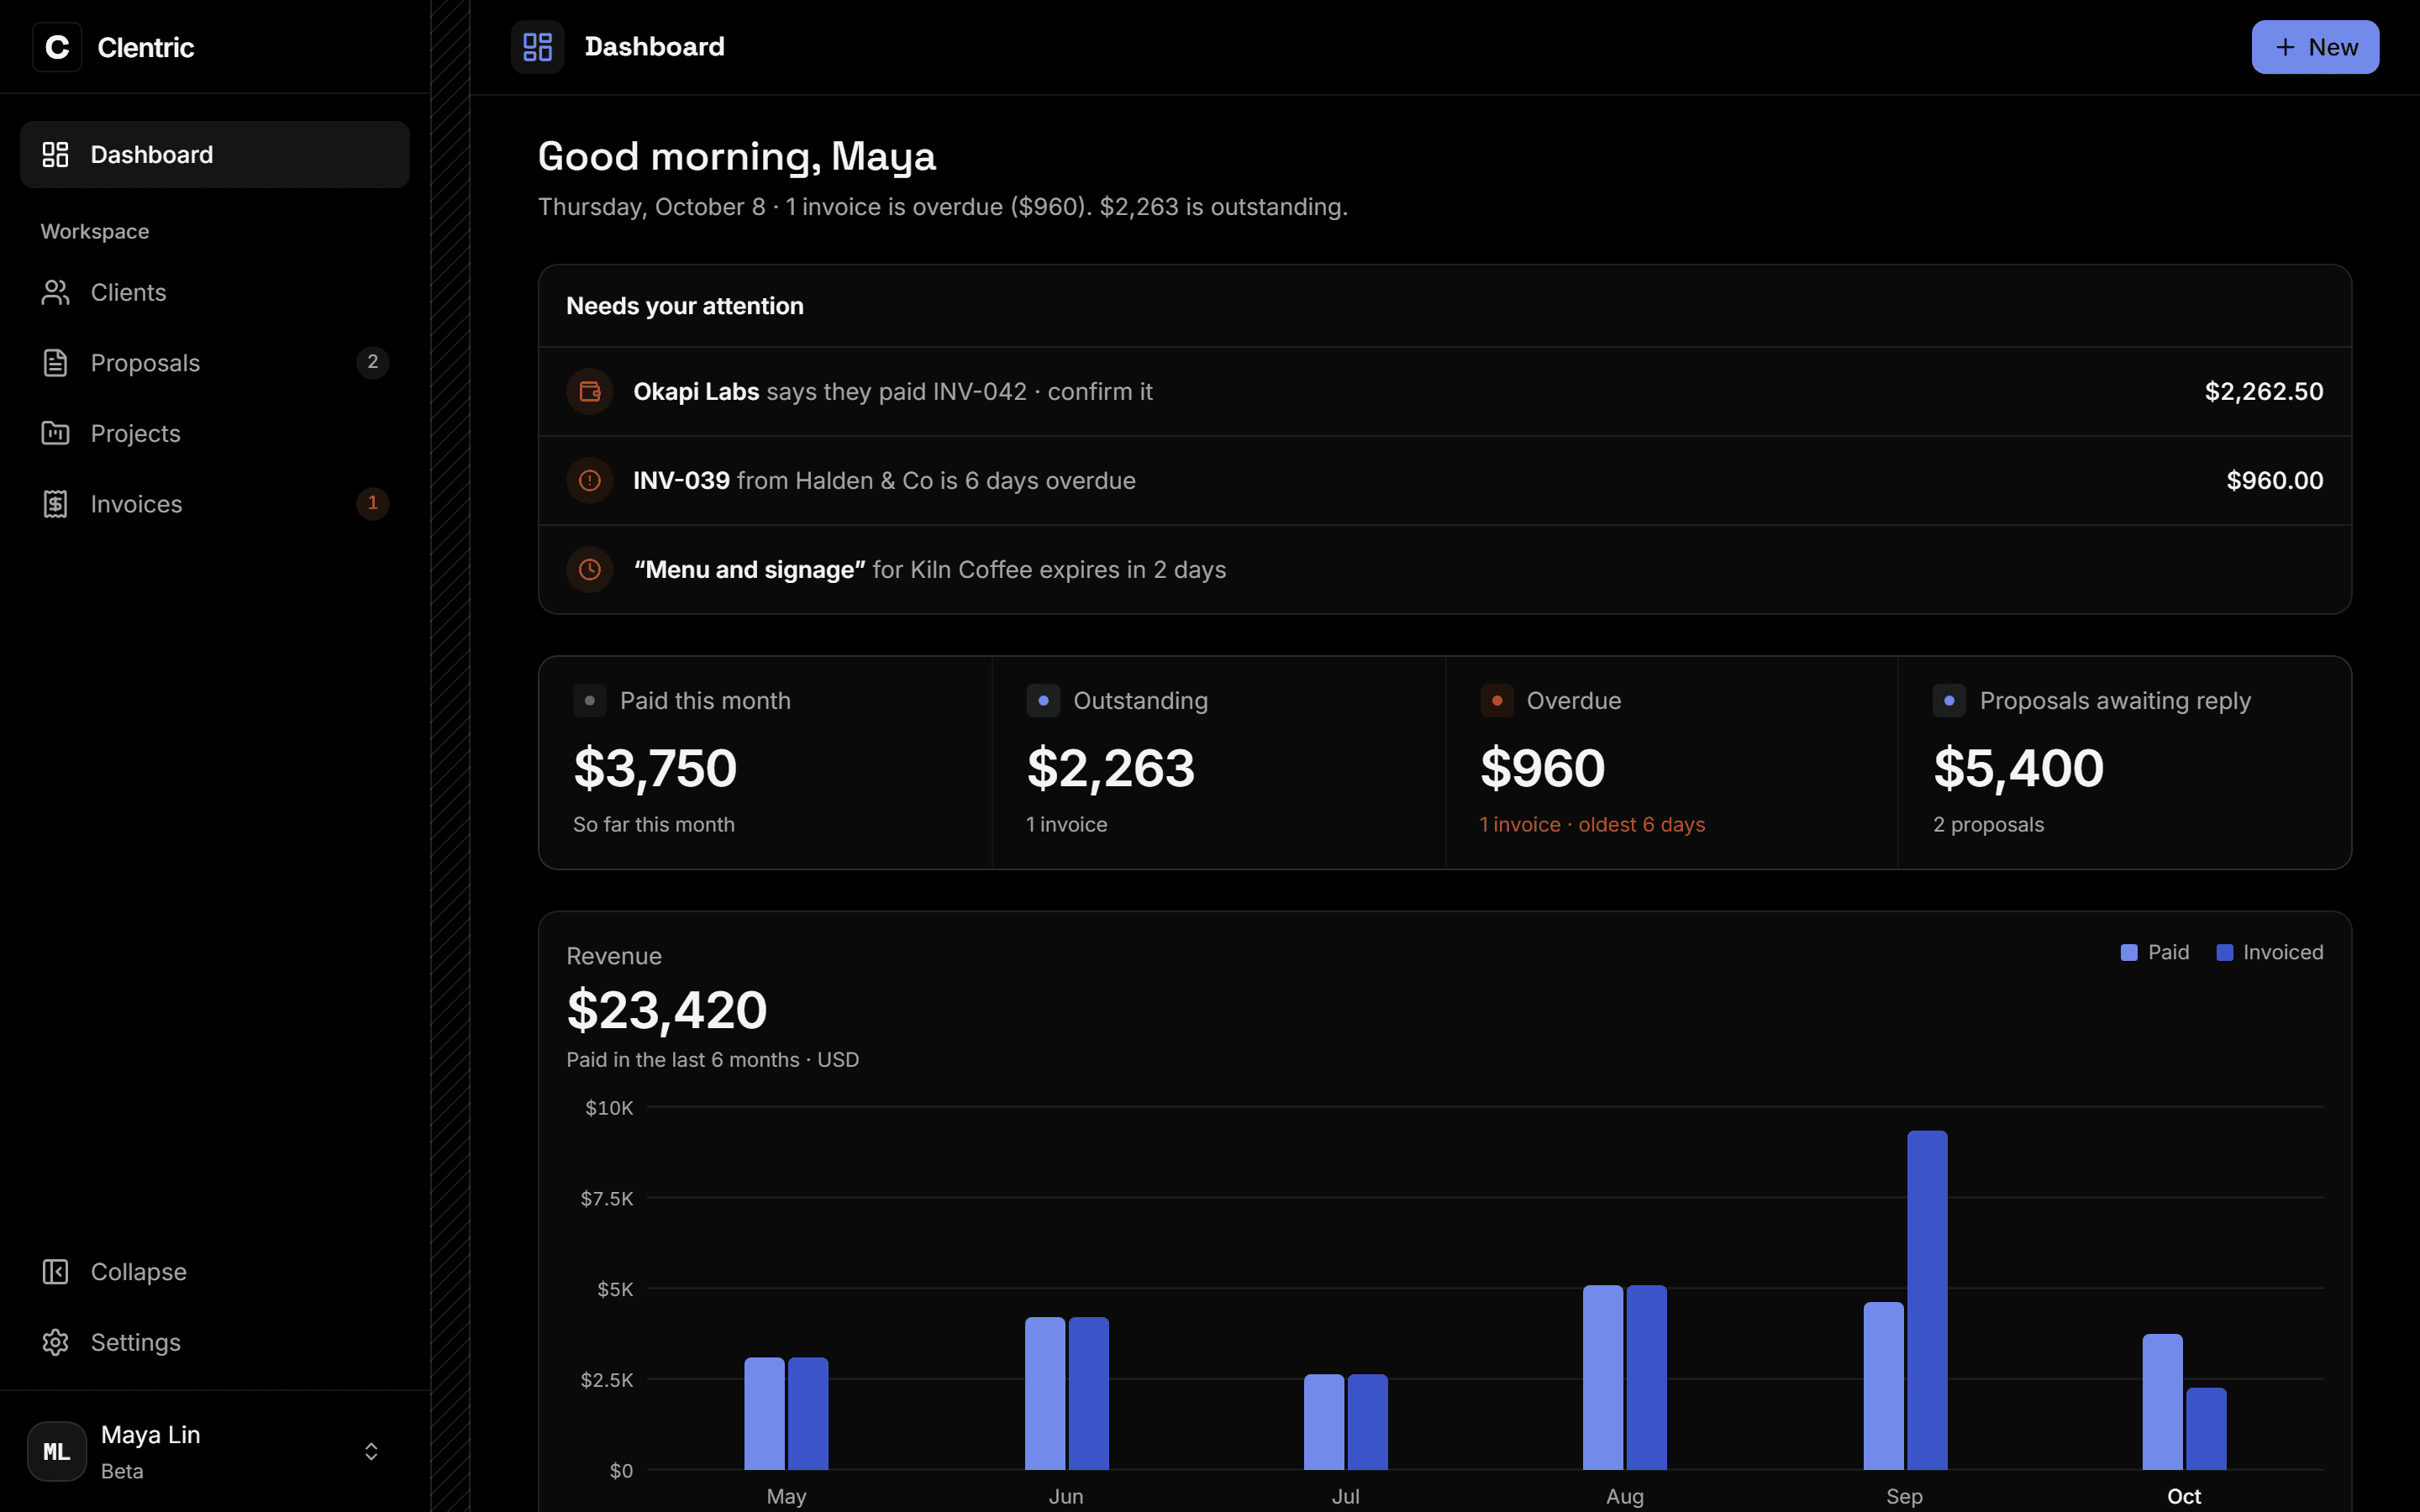Image resolution: width=2420 pixels, height=1512 pixels.
Task: Click the Clentric logo icon
Action: tap(57, 47)
